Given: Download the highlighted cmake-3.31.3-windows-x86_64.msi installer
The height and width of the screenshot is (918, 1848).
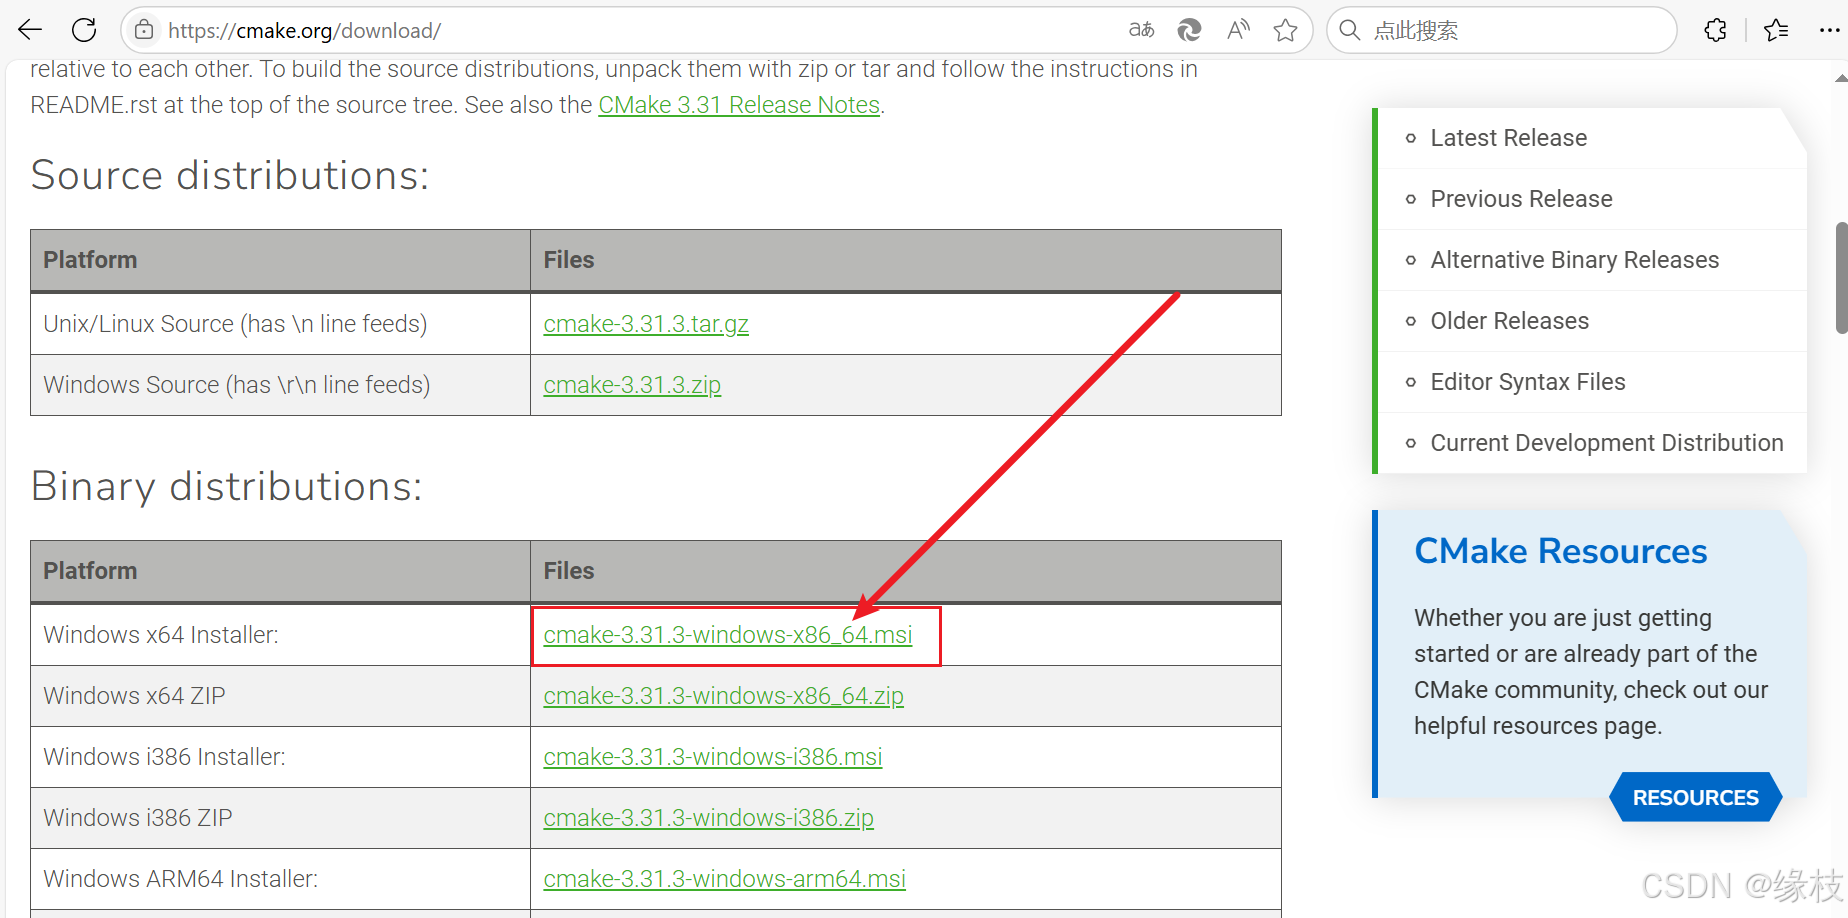Looking at the screenshot, I should click(x=728, y=634).
